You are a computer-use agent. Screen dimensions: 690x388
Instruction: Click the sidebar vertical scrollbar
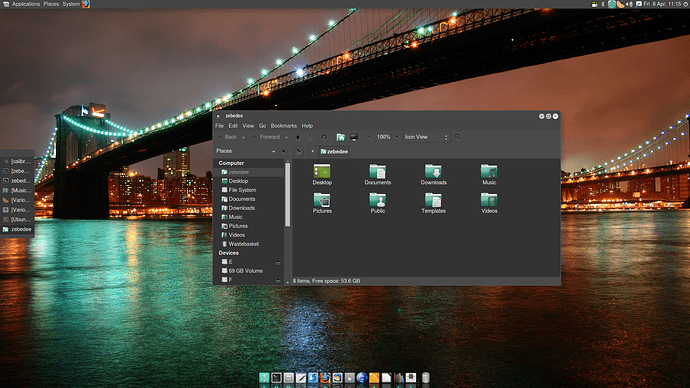tap(288, 194)
